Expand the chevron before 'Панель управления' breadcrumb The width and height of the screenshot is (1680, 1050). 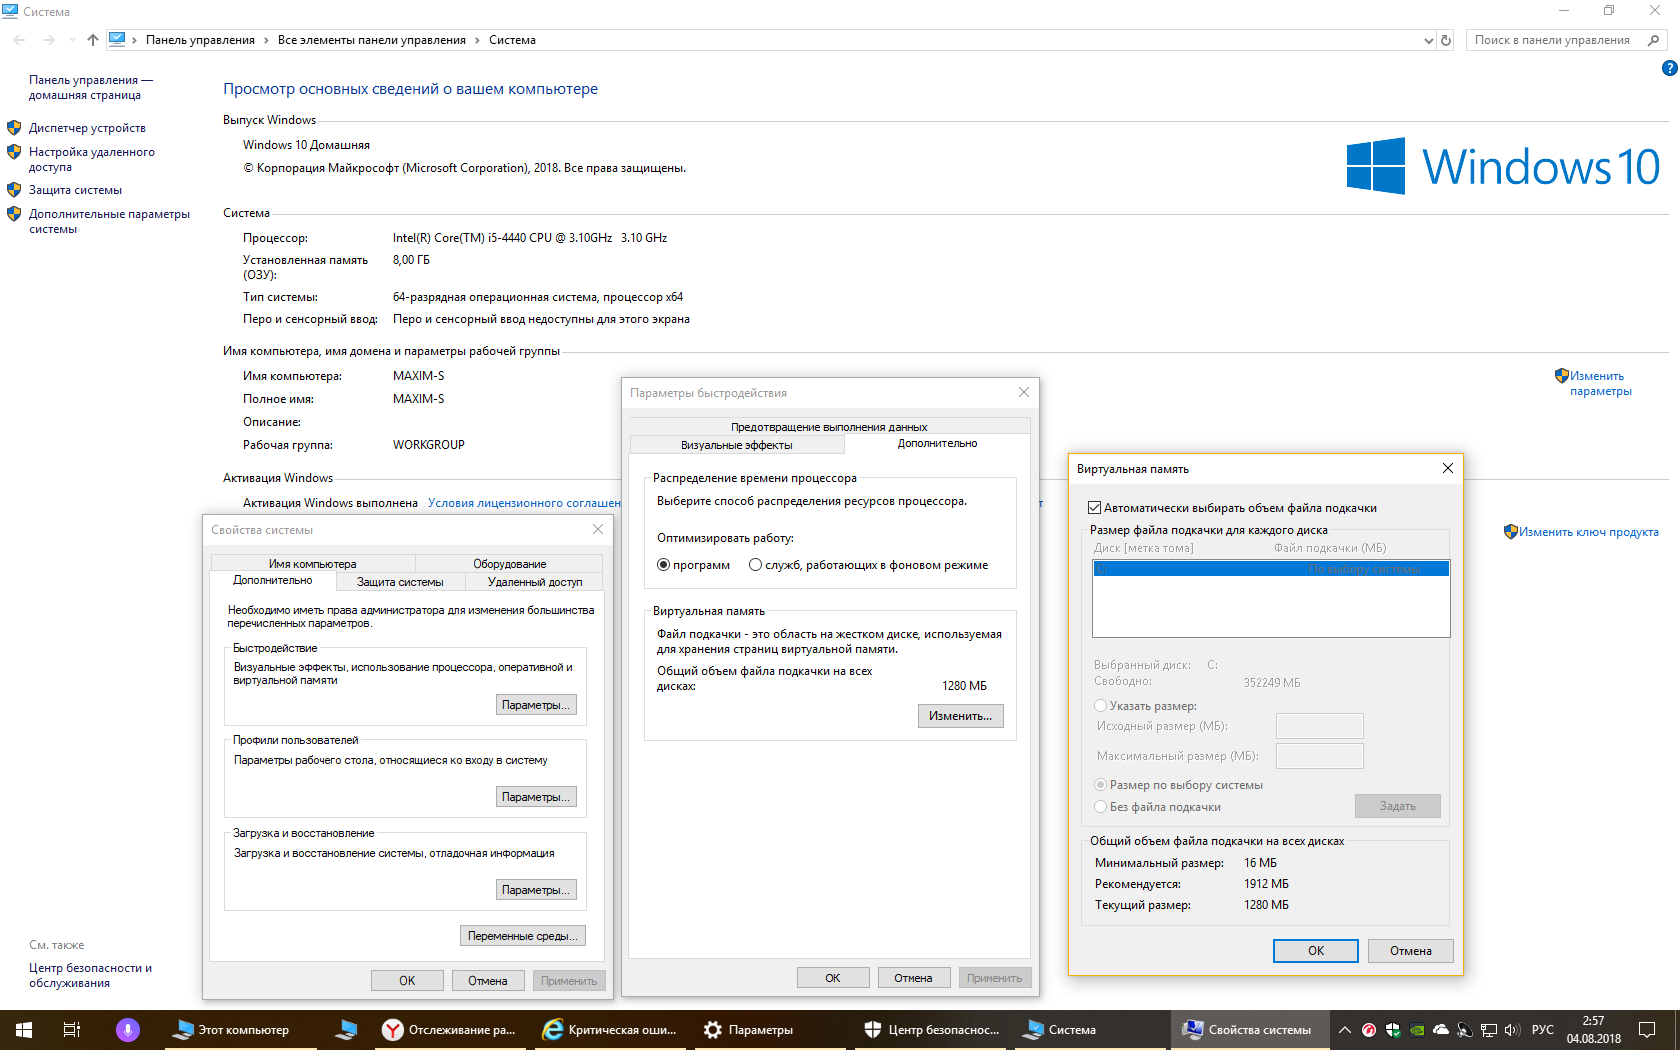(135, 40)
